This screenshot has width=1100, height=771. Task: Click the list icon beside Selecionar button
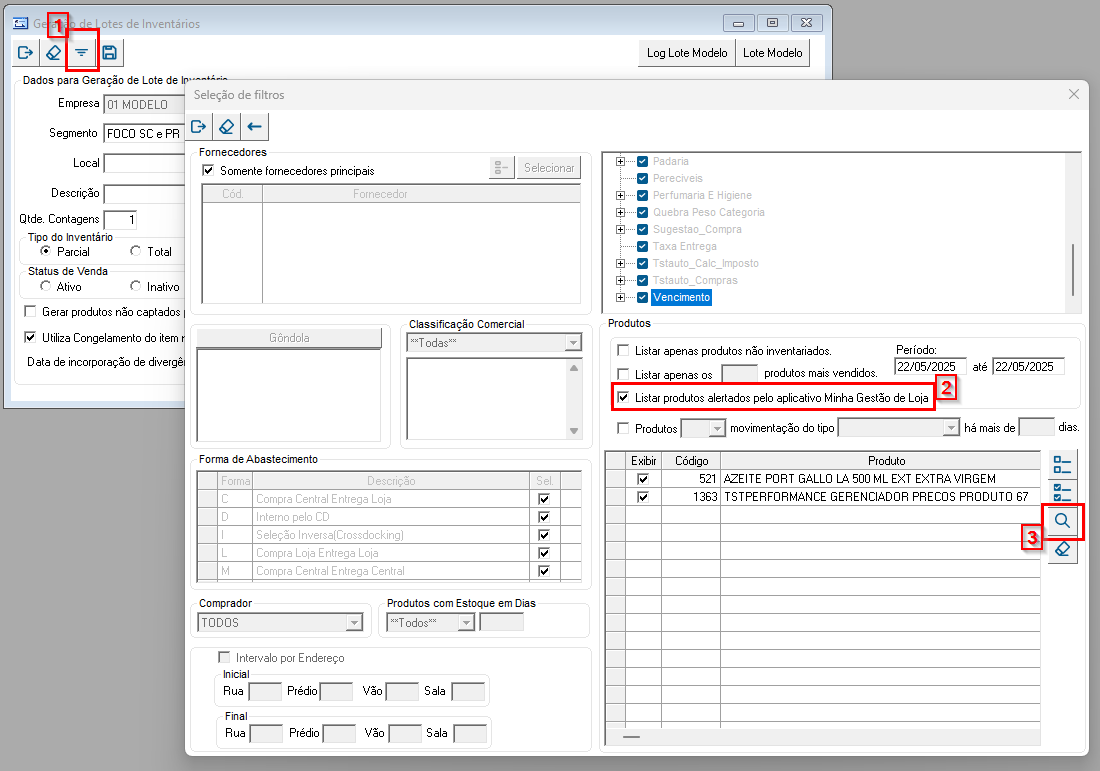tap(502, 168)
